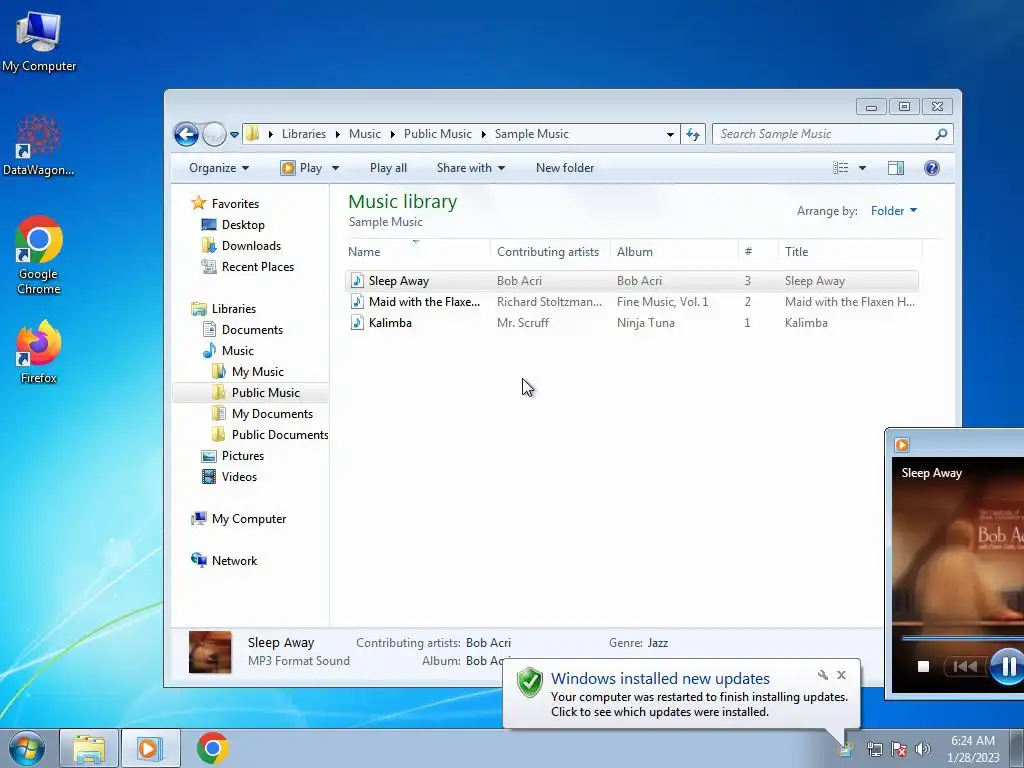
Task: Open the Explorer help icon
Action: [x=932, y=168]
